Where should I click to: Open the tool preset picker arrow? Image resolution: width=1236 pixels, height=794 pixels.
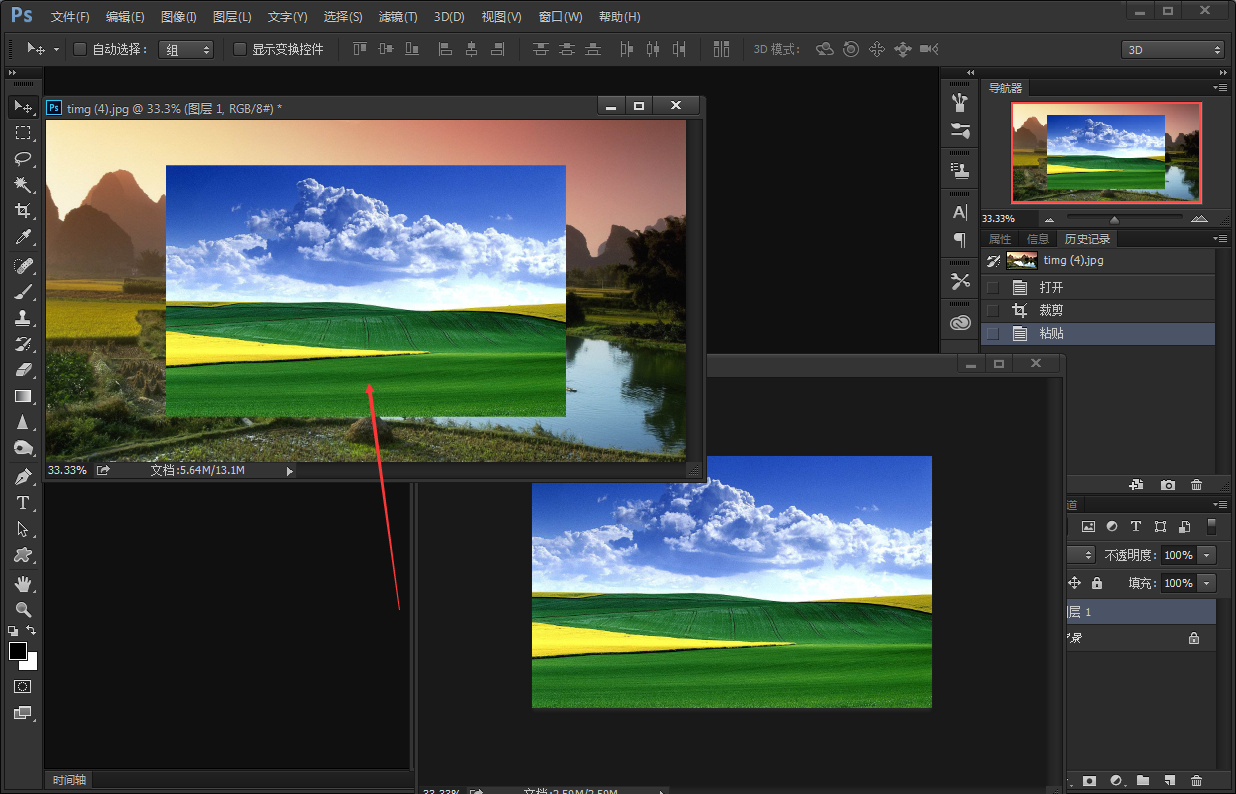pos(56,49)
